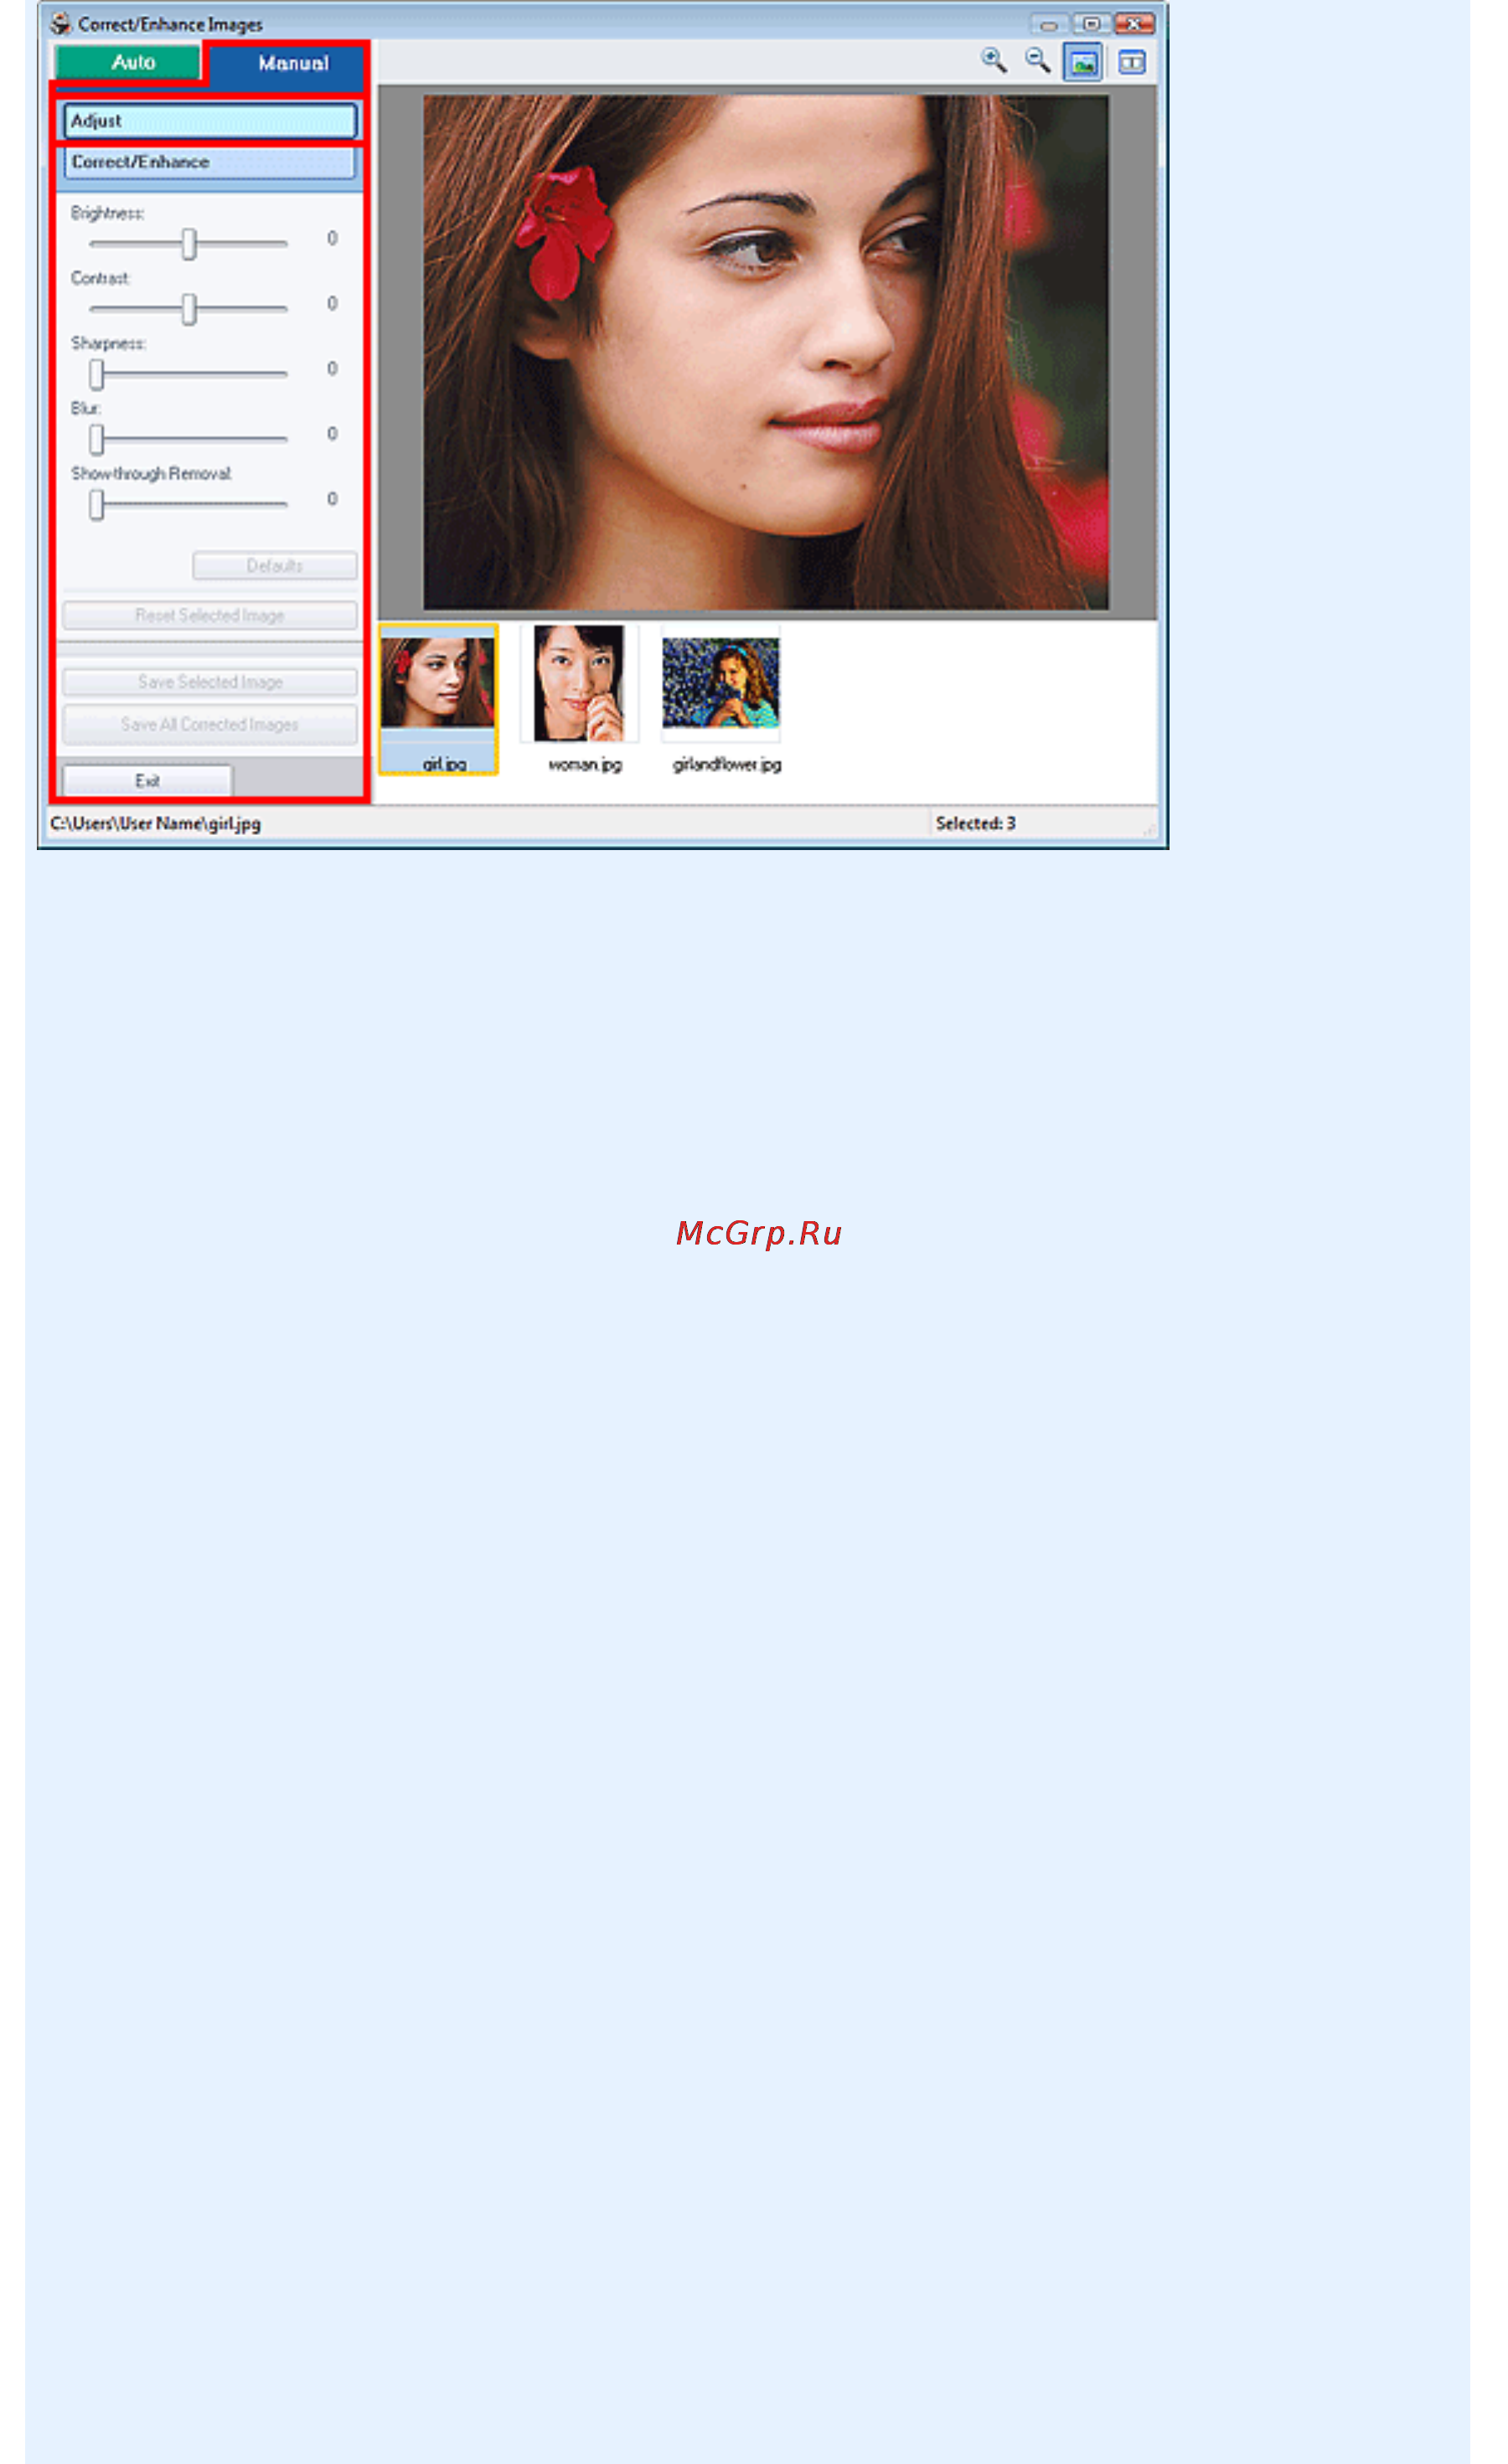Click the Correct/Enhance Images title bar icon
1508x2464 pixels.
(x=61, y=23)
